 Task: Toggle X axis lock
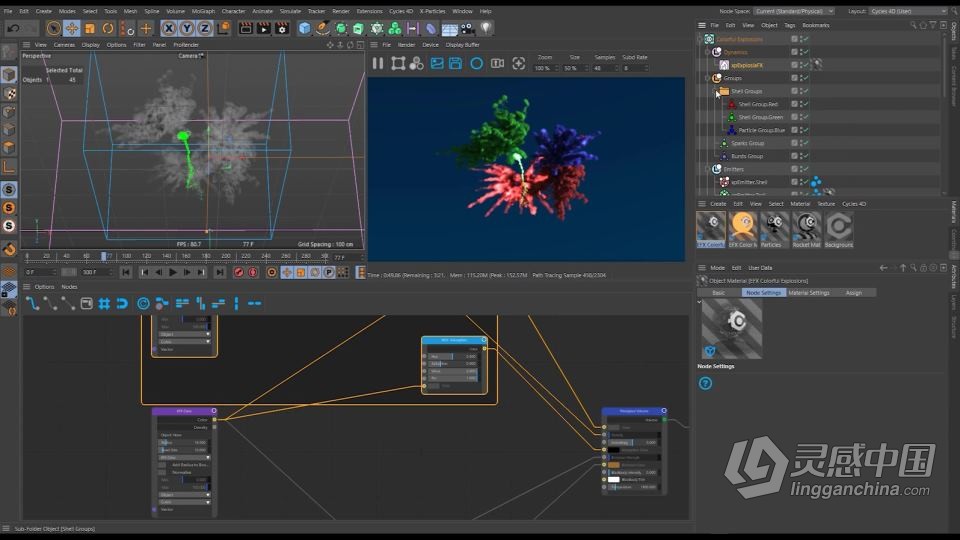coord(169,28)
